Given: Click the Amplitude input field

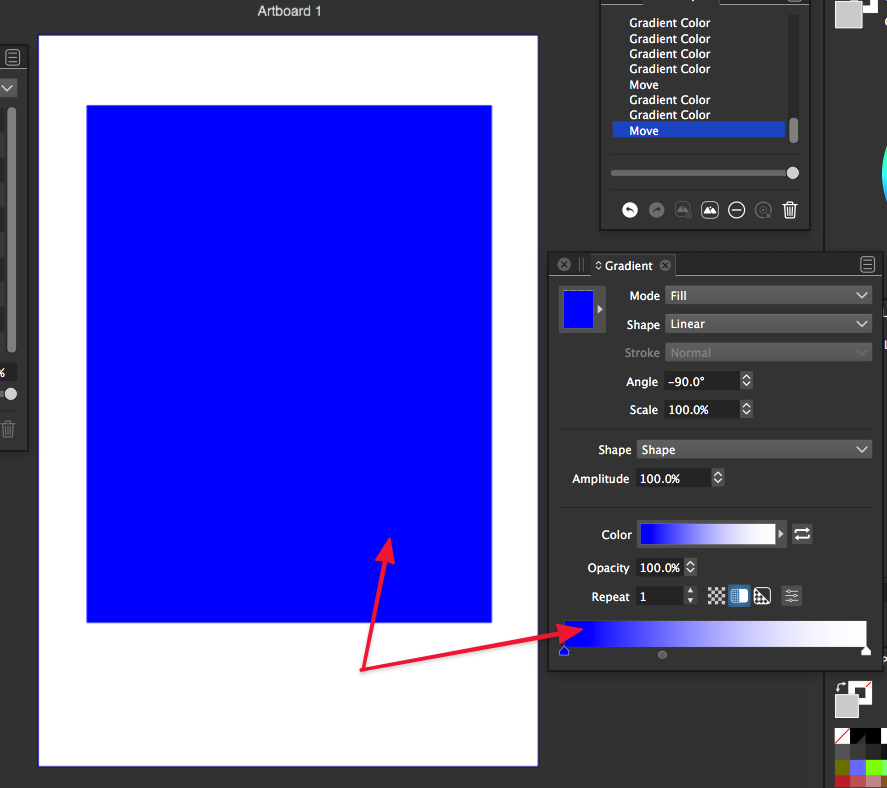Looking at the screenshot, I should pos(673,479).
